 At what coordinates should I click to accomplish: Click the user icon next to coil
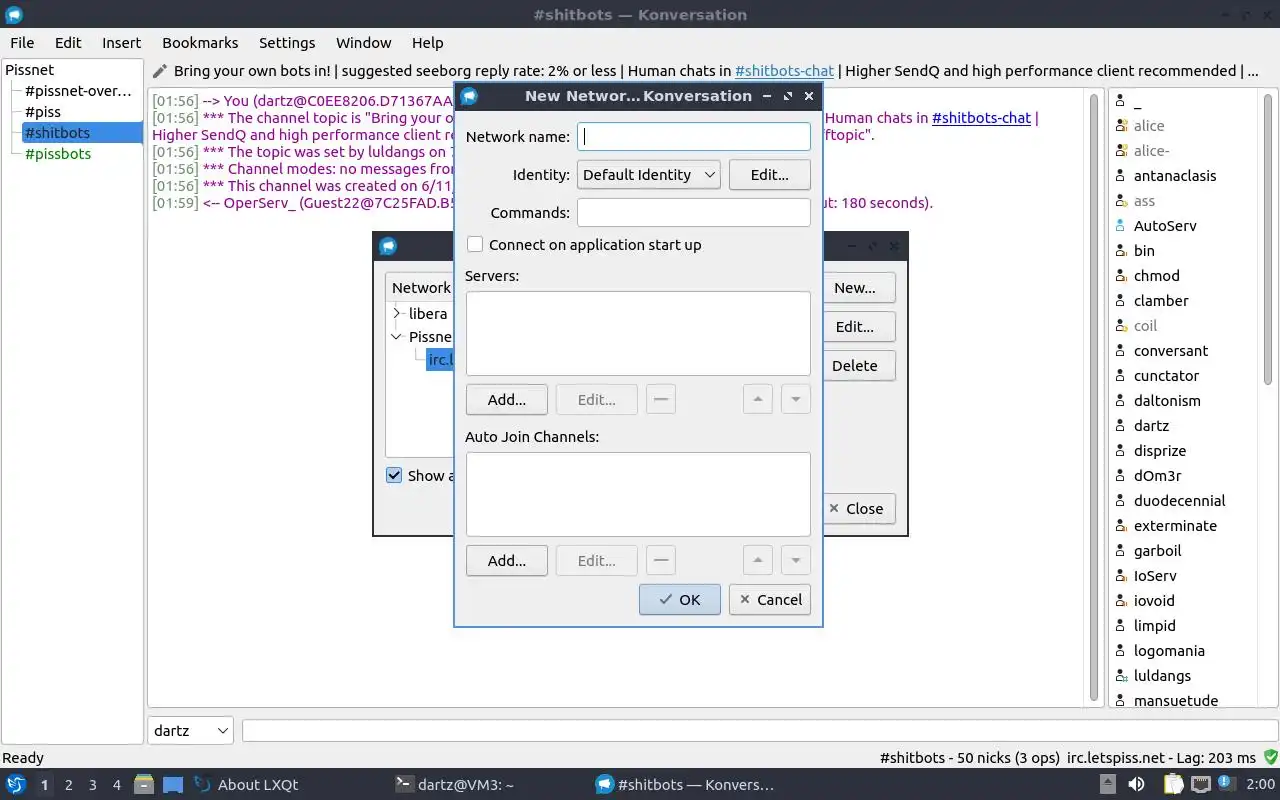[x=1121, y=326]
